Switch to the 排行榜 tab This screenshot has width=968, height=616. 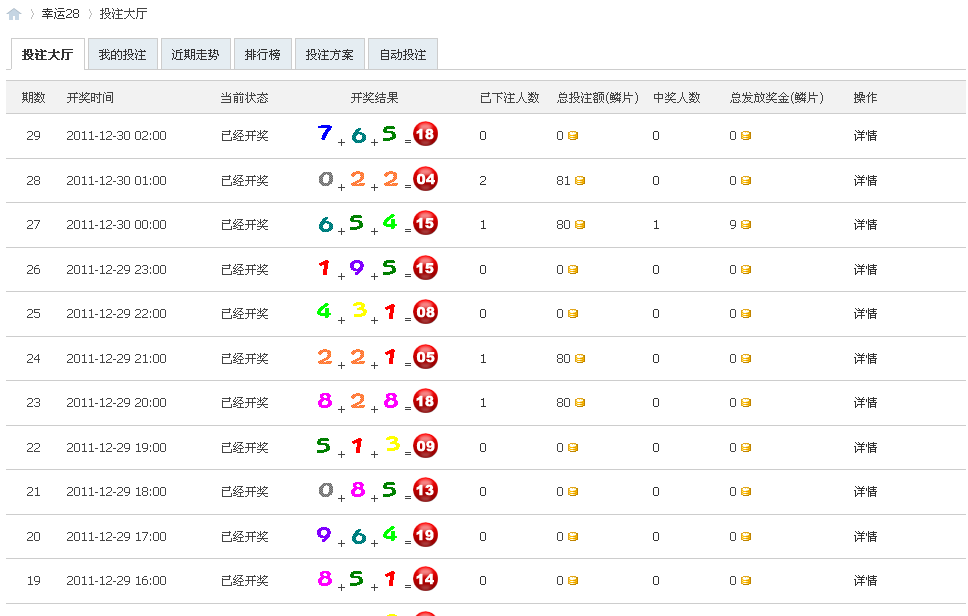point(262,53)
